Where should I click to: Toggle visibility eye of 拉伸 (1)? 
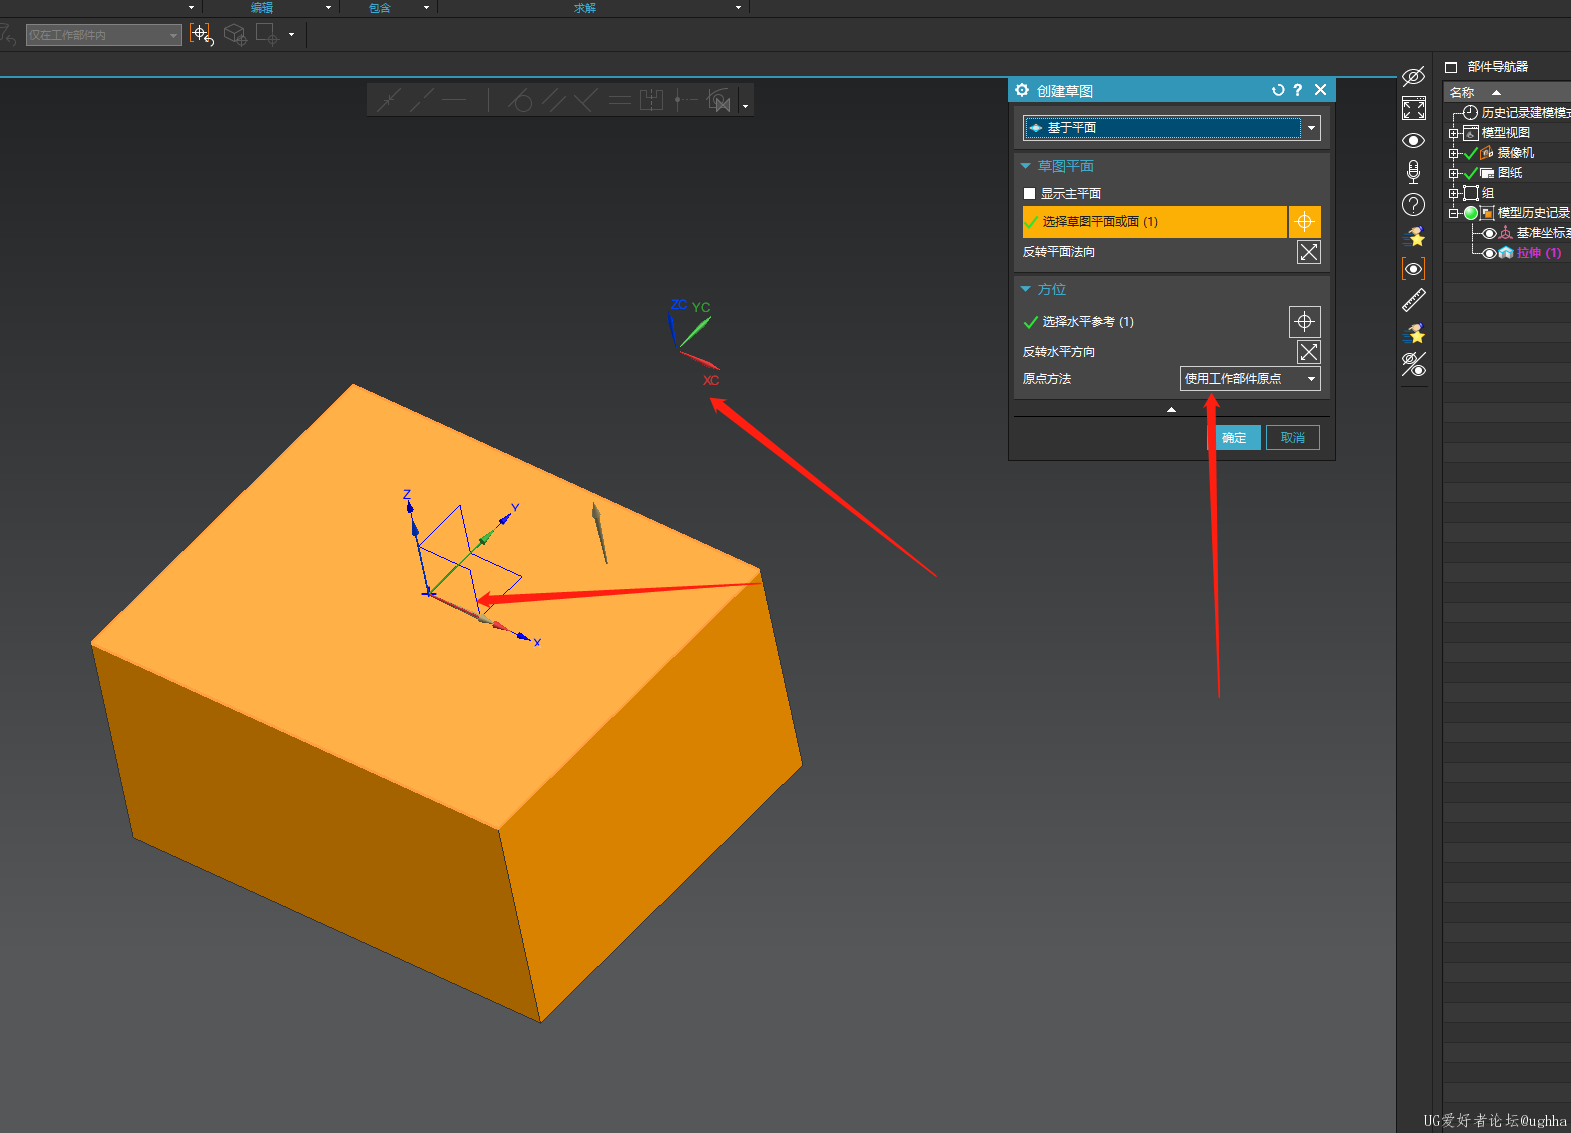1489,253
